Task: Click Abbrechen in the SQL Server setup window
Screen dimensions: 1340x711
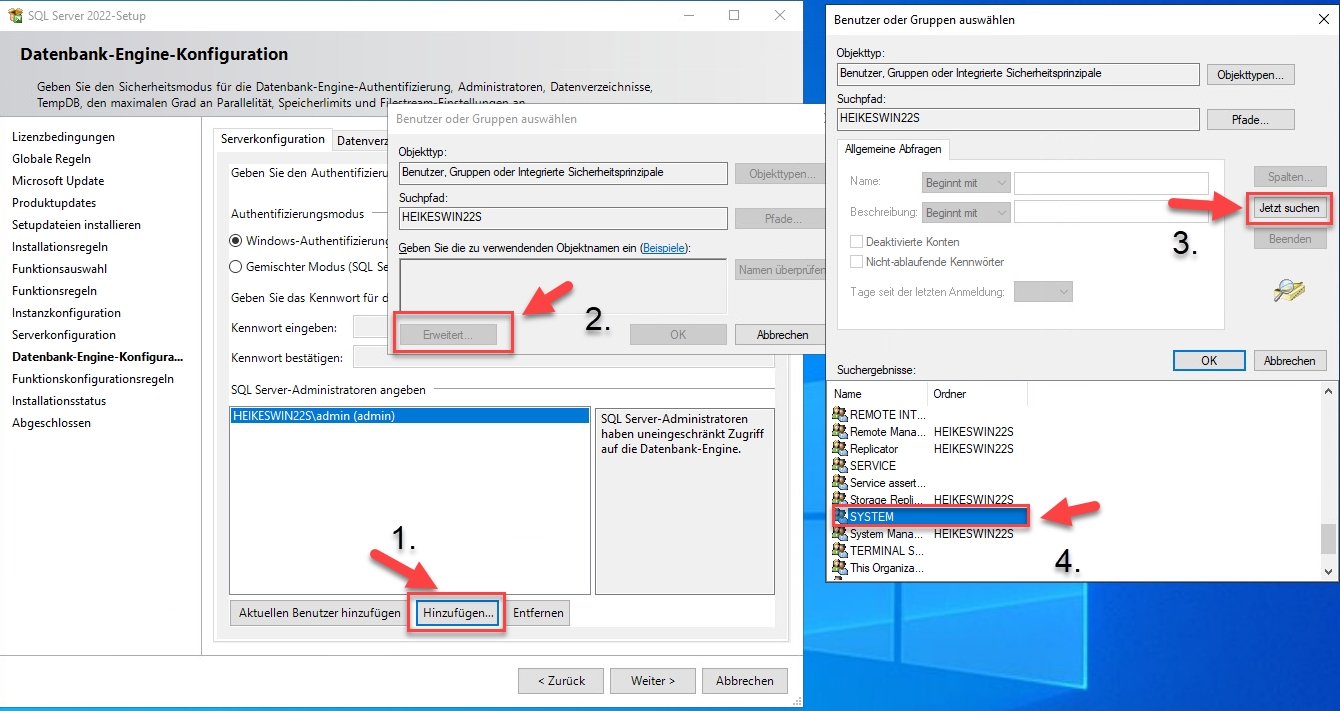Action: (x=744, y=681)
